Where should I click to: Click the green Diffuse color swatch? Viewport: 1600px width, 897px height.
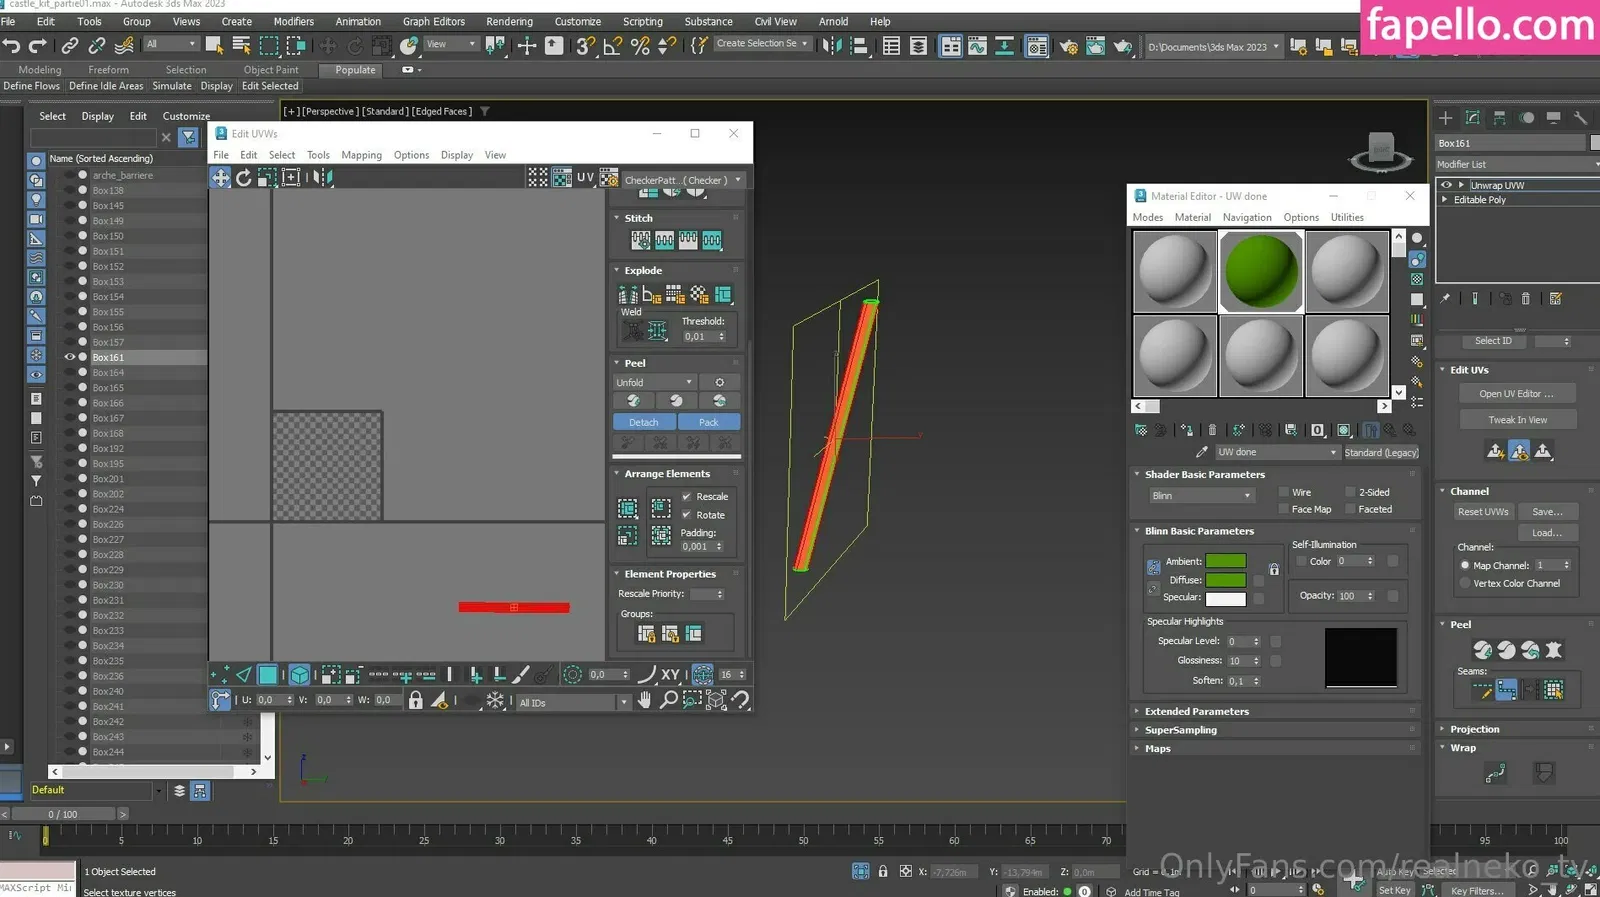1225,580
